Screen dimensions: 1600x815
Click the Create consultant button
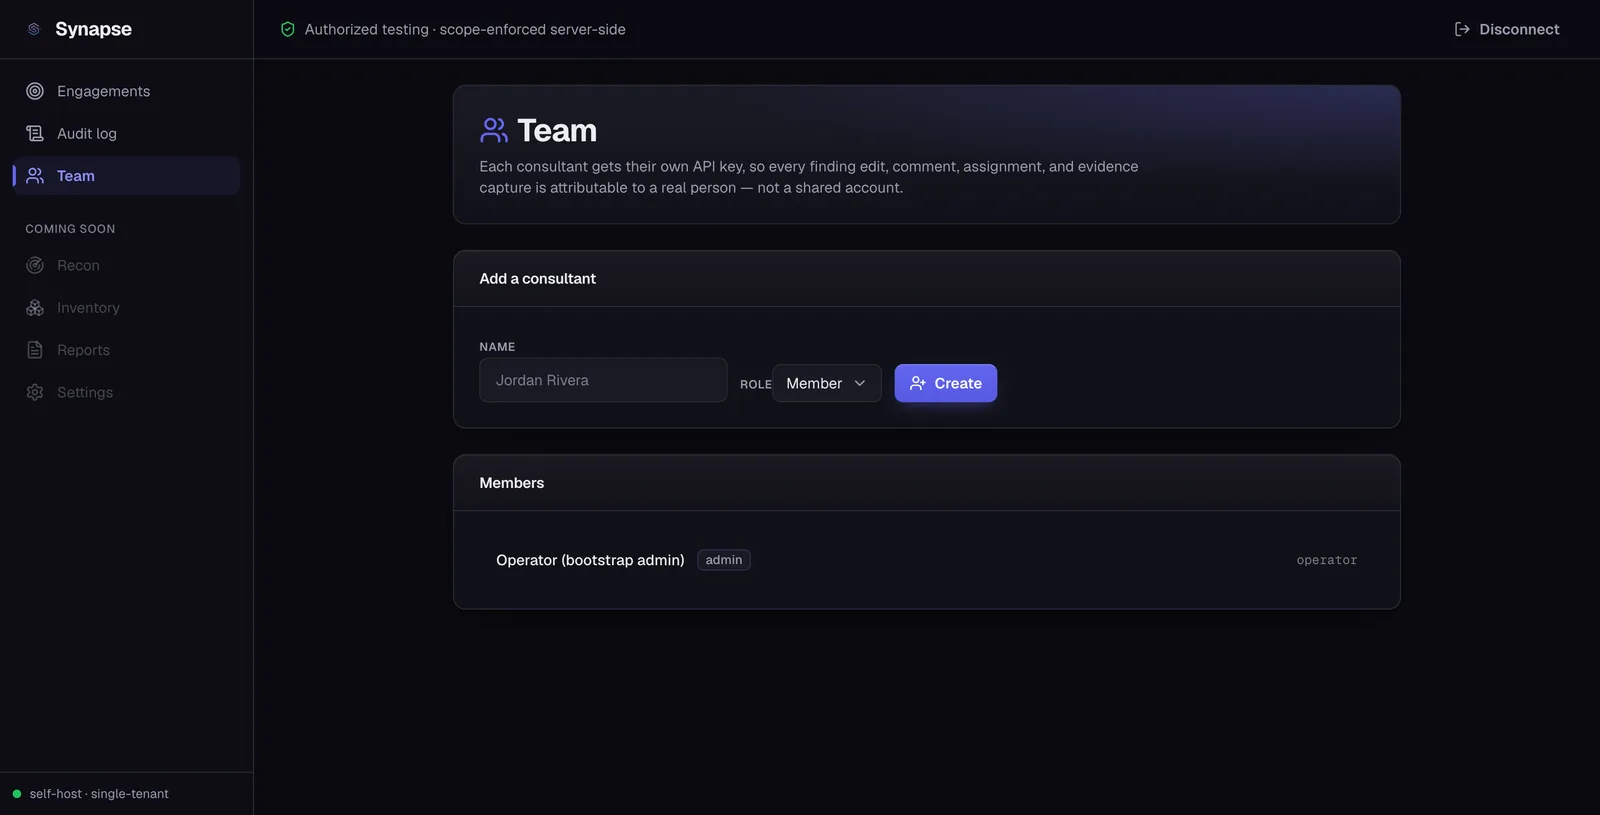click(x=945, y=383)
